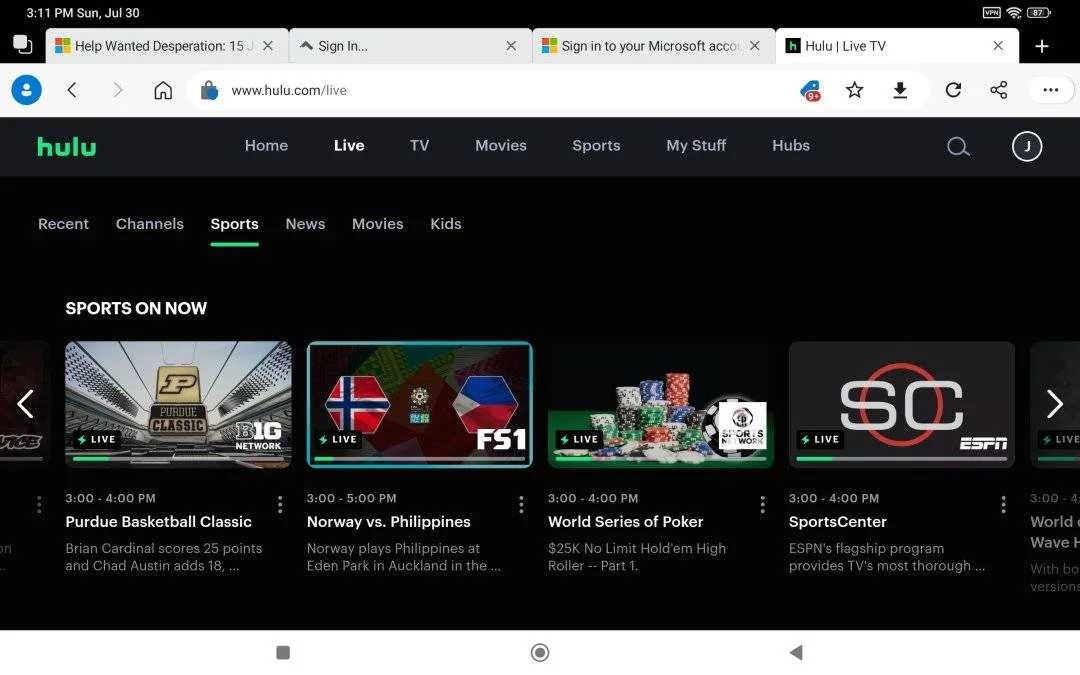This screenshot has width=1080, height=675.
Task: Select the Kids live filter
Action: pyautogui.click(x=446, y=224)
